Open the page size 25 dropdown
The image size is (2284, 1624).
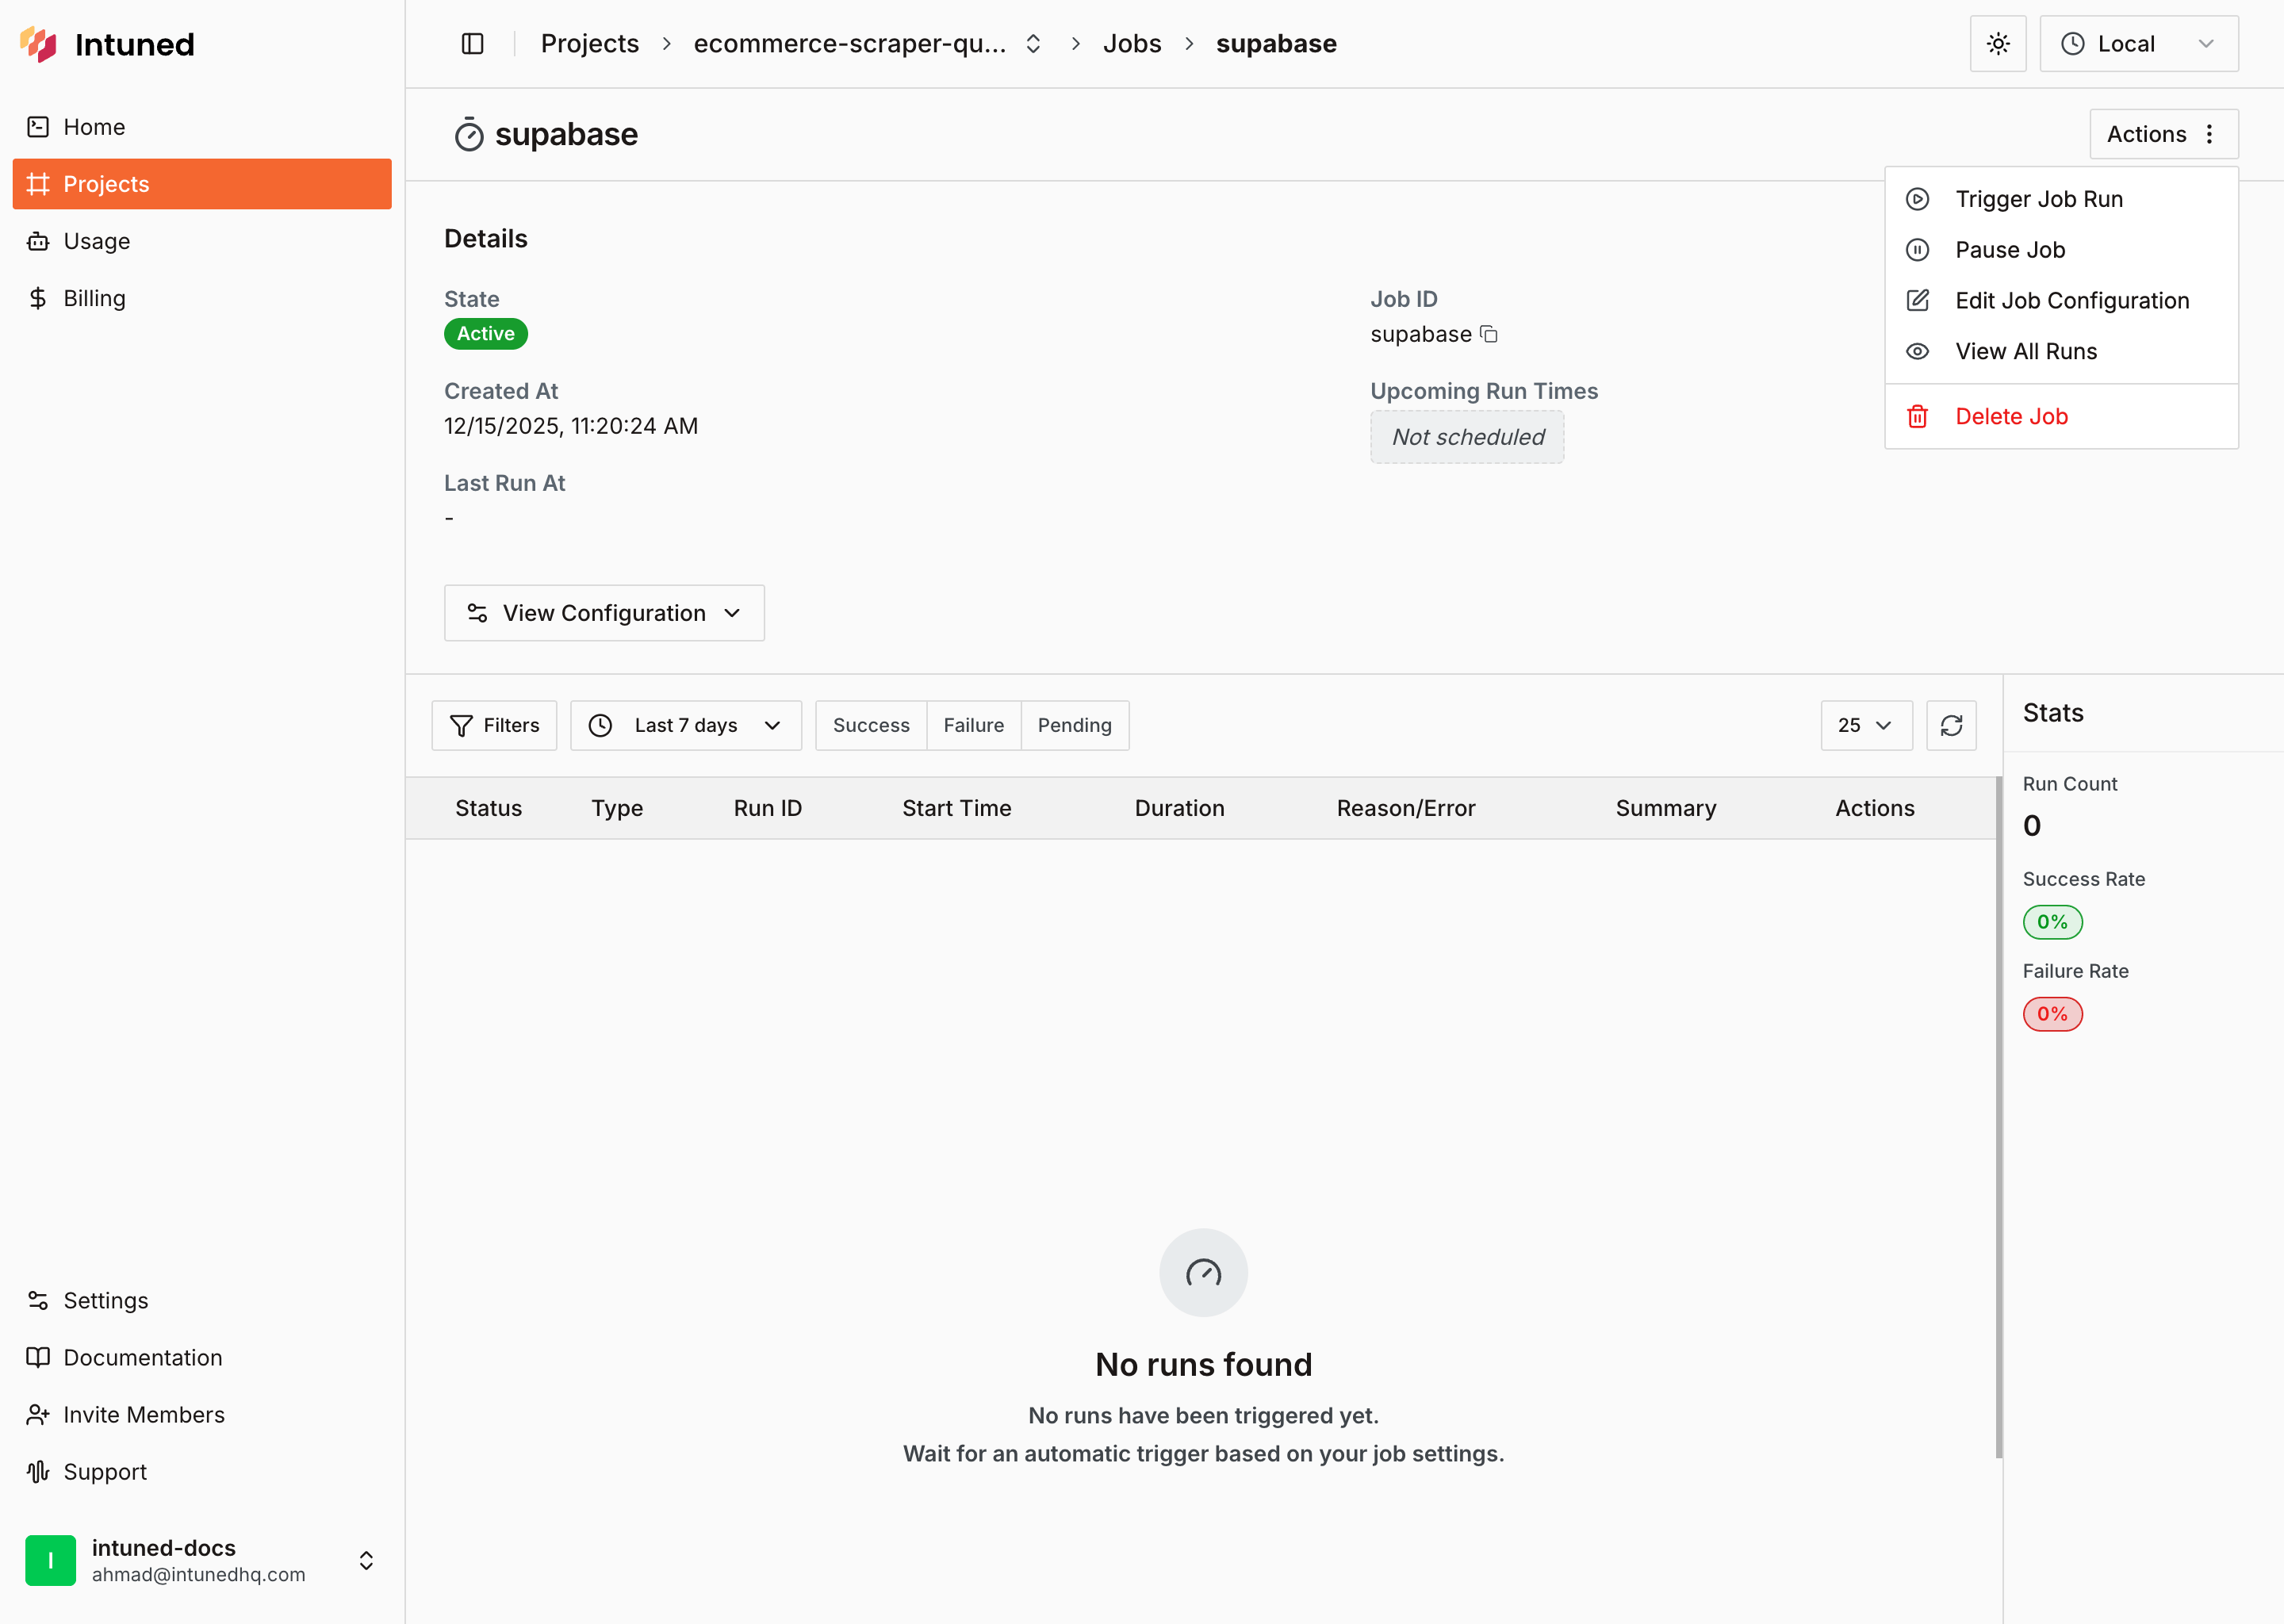click(x=1866, y=725)
